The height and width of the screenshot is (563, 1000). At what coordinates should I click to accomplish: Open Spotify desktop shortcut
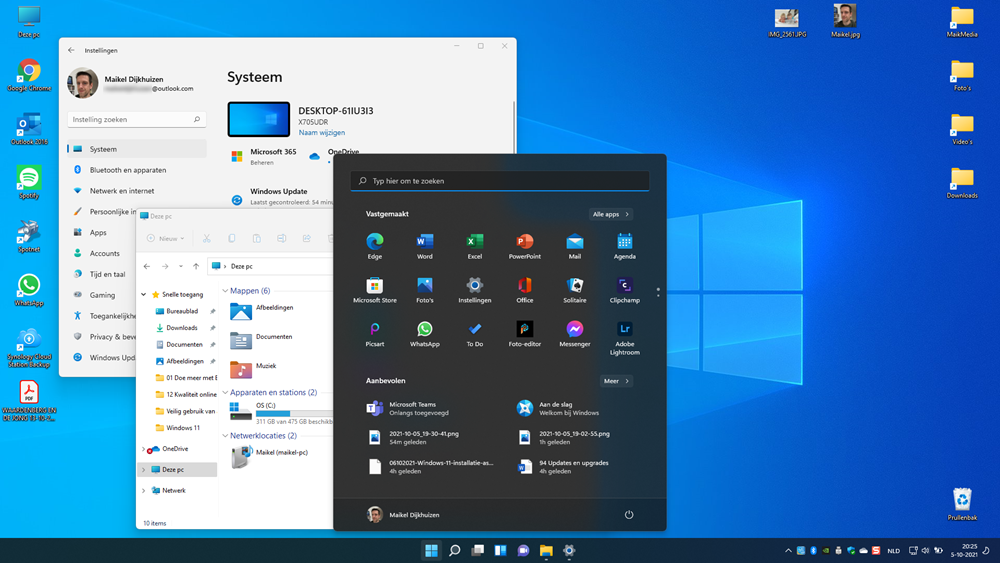click(29, 182)
